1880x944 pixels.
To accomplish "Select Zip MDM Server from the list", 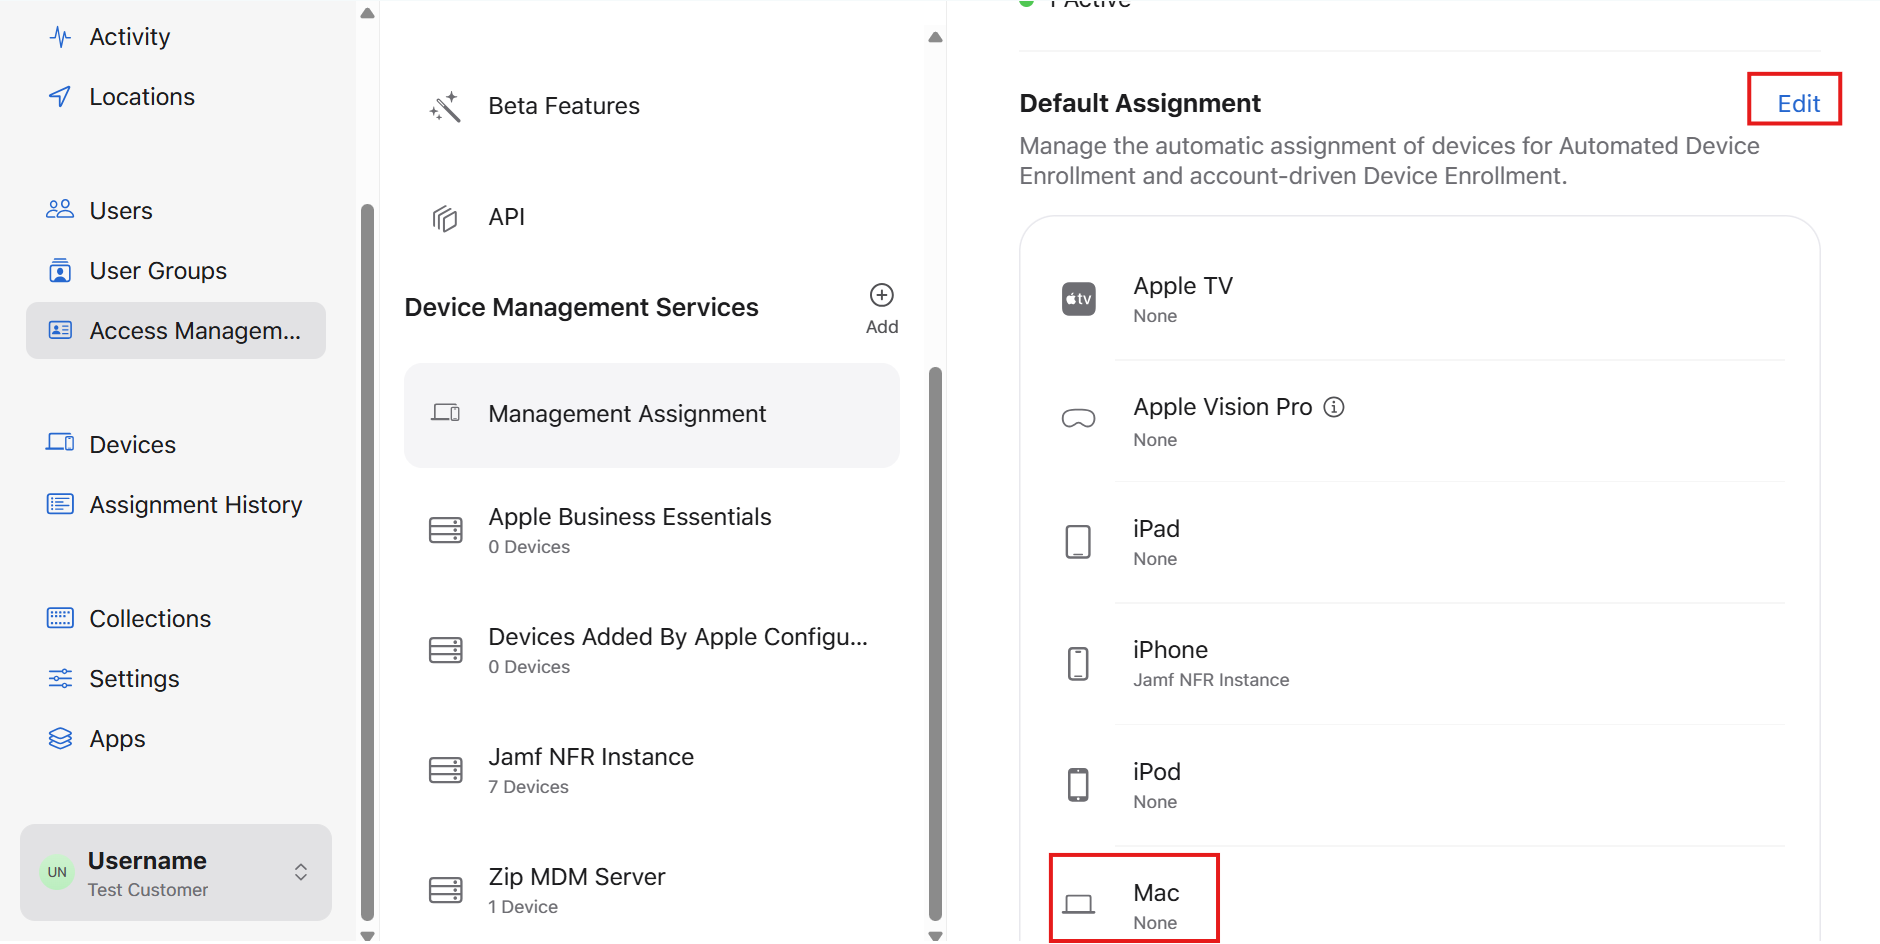I will click(576, 889).
